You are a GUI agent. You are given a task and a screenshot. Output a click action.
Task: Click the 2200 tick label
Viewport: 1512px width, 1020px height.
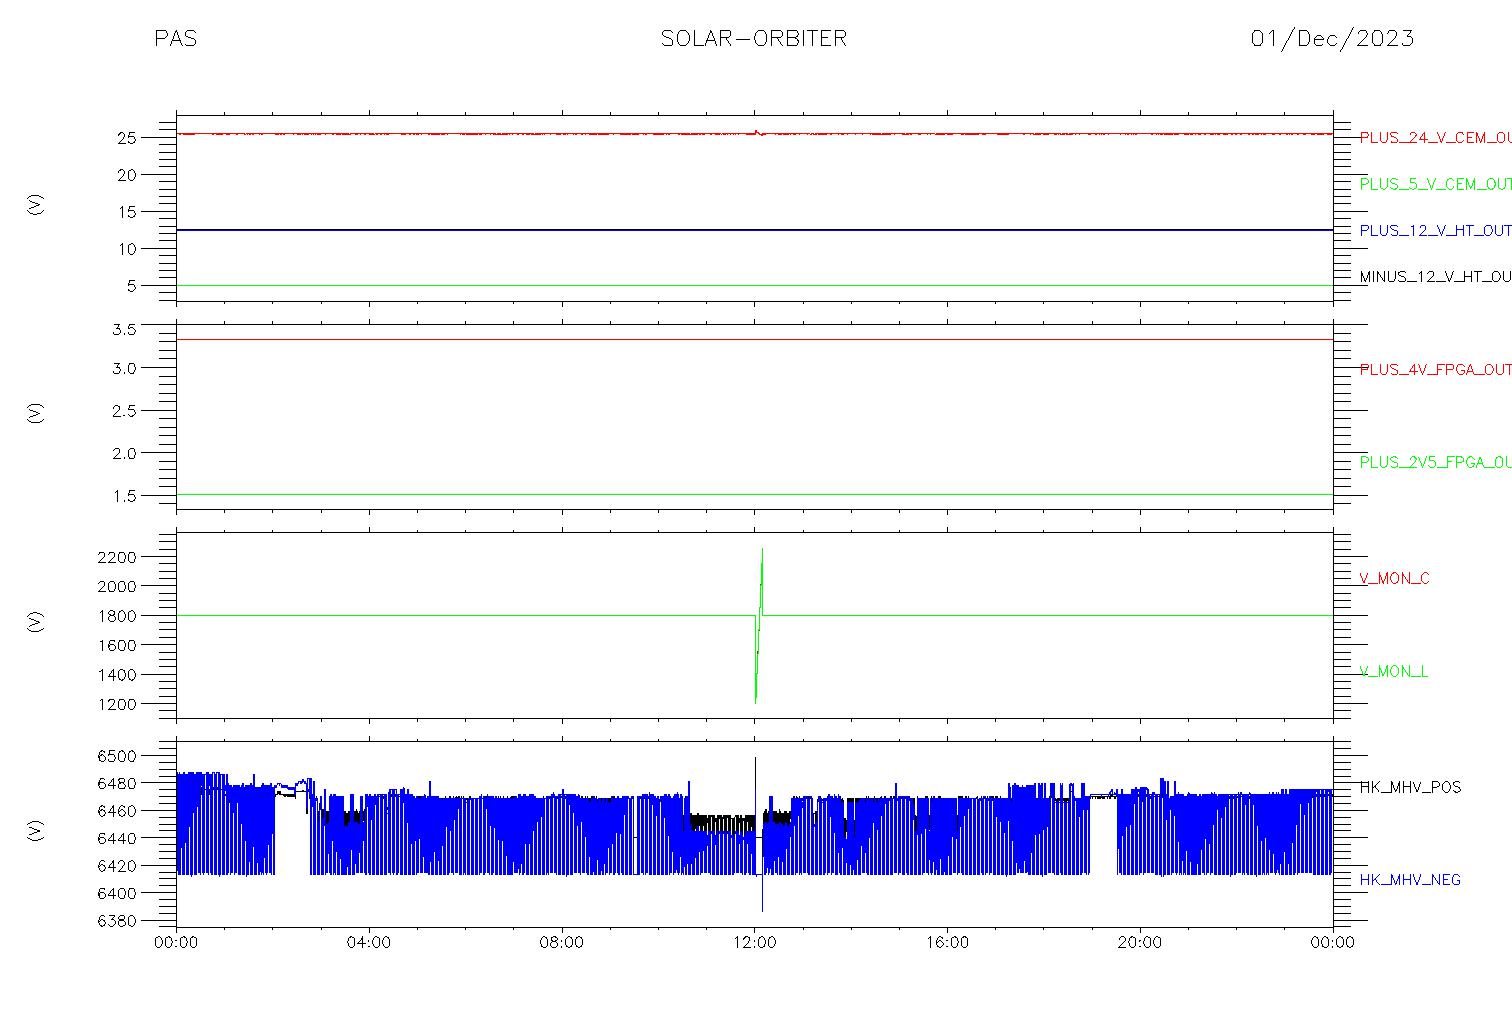[117, 557]
